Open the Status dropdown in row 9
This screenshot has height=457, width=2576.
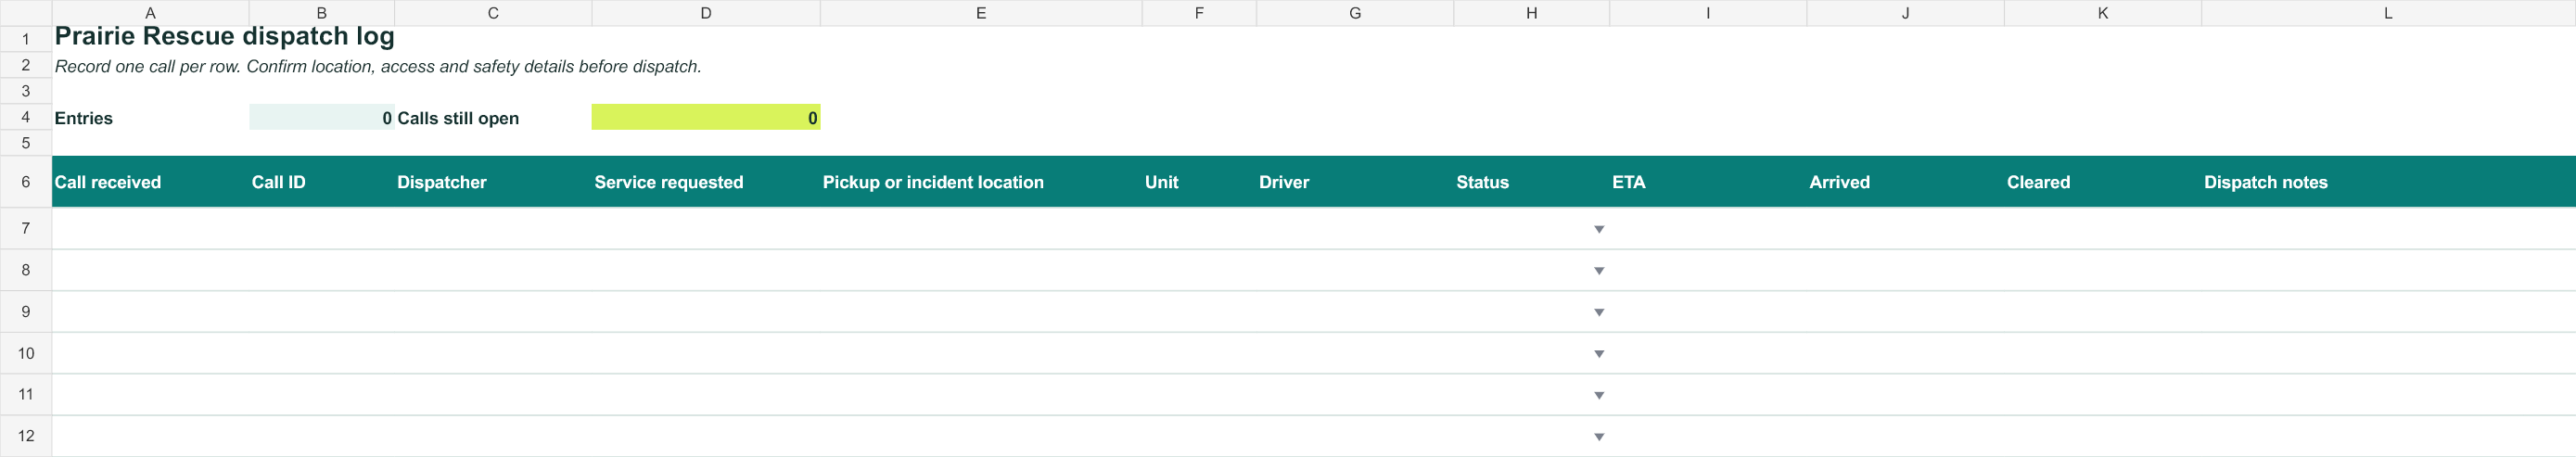1599,312
